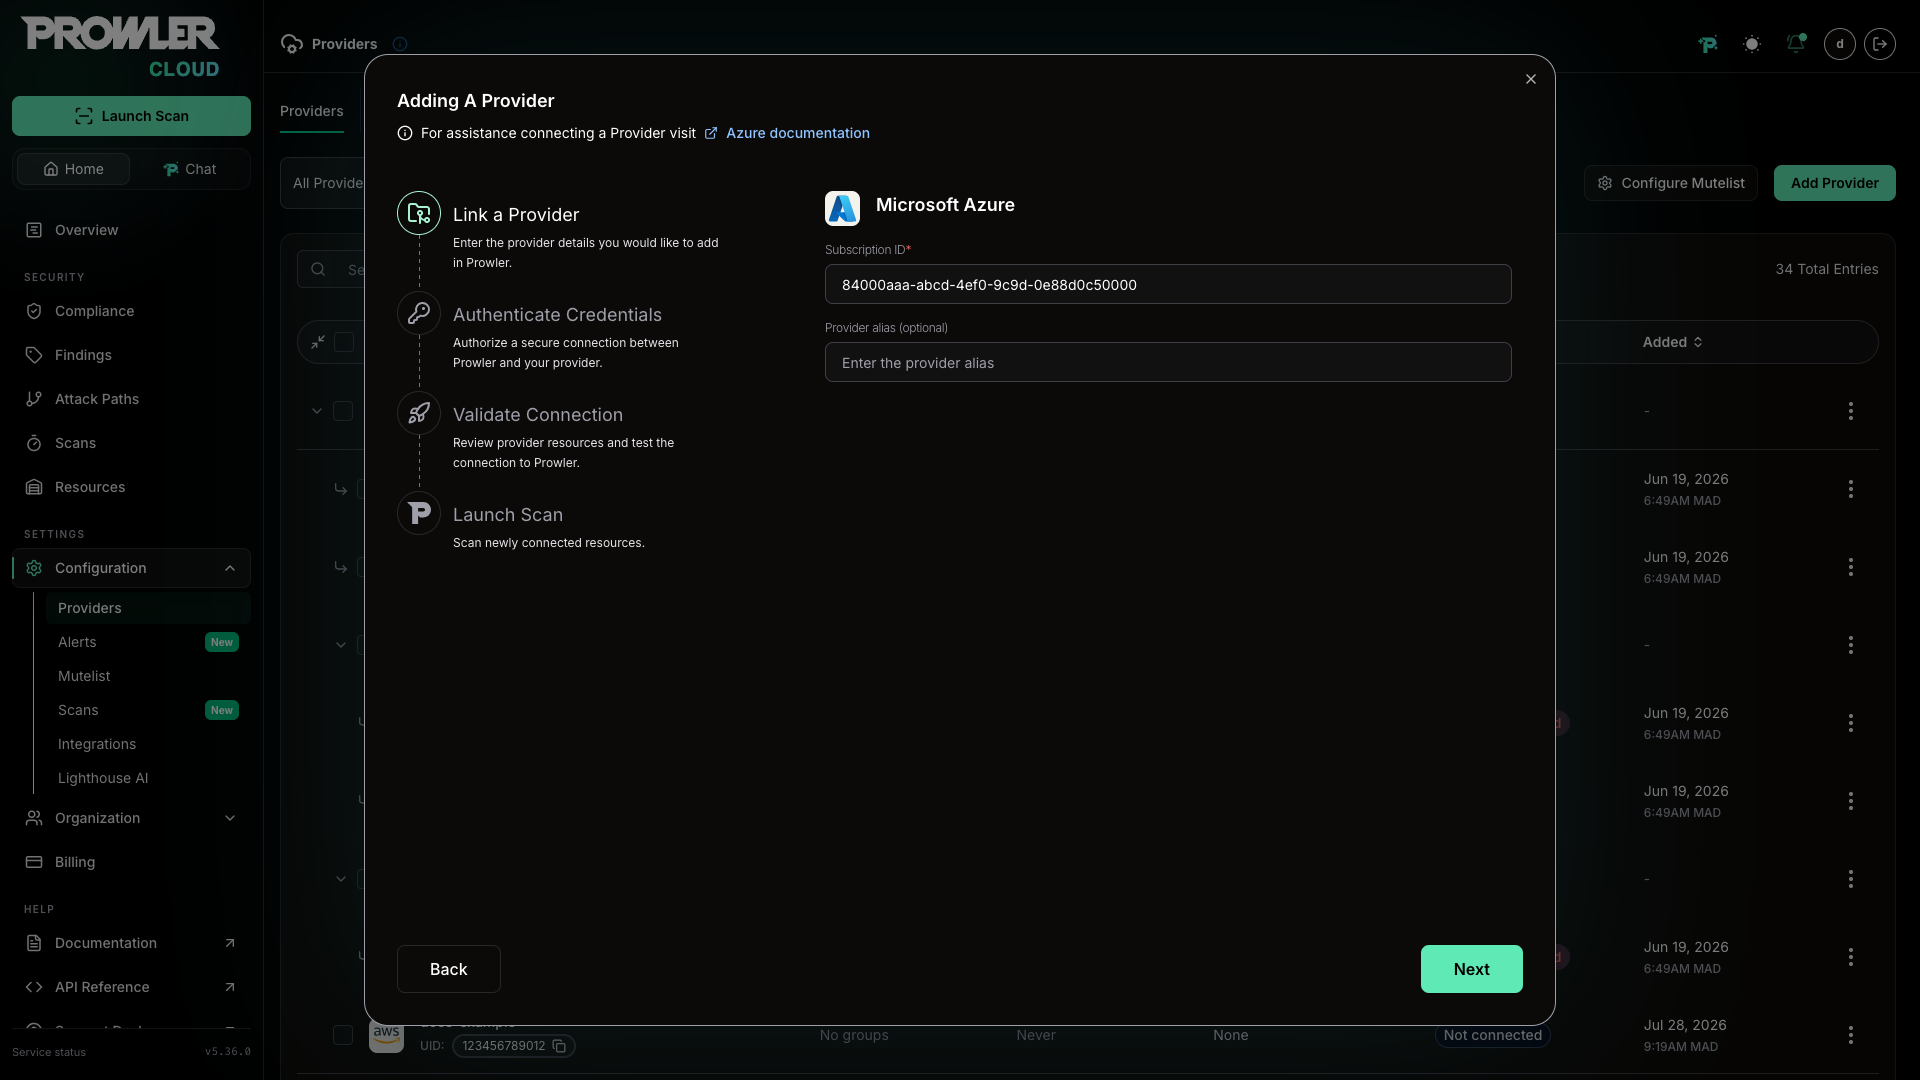
Task: Click the info icon beside assistance text
Action: [405, 133]
